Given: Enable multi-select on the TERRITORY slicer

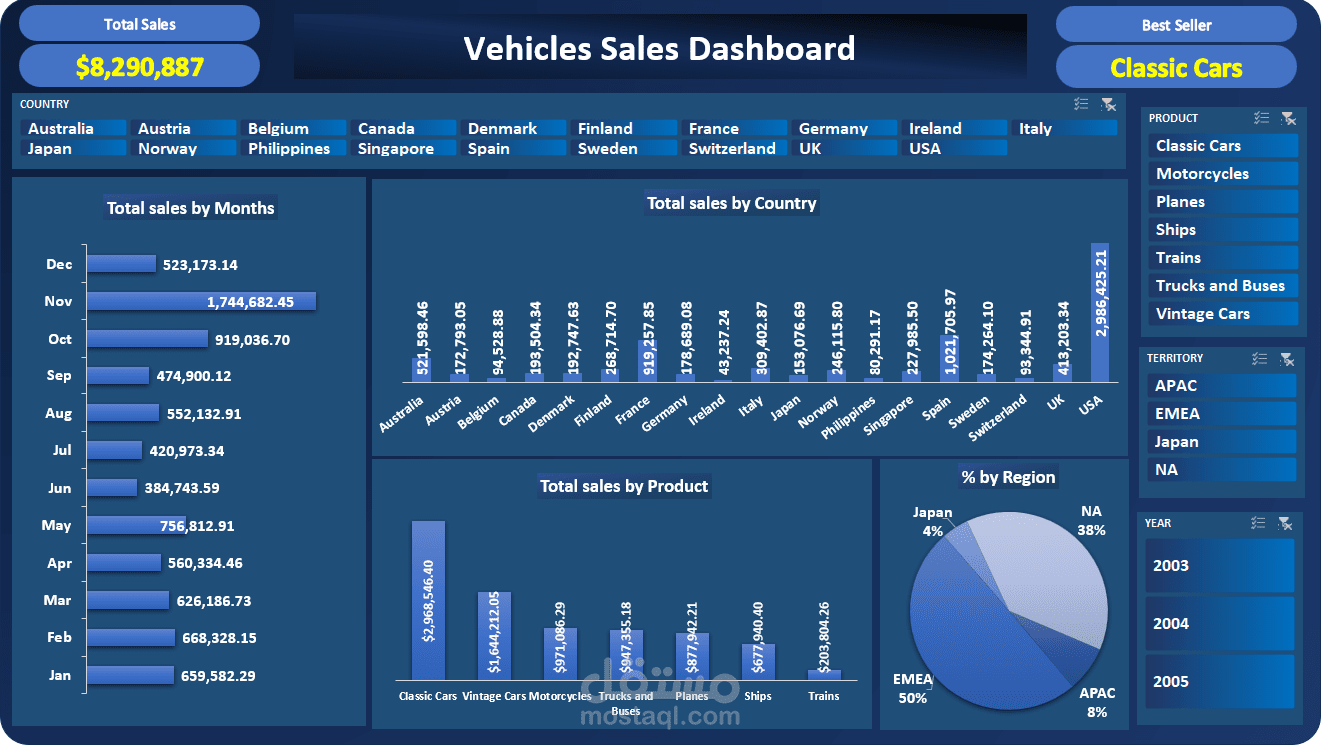Looking at the screenshot, I should [1261, 358].
